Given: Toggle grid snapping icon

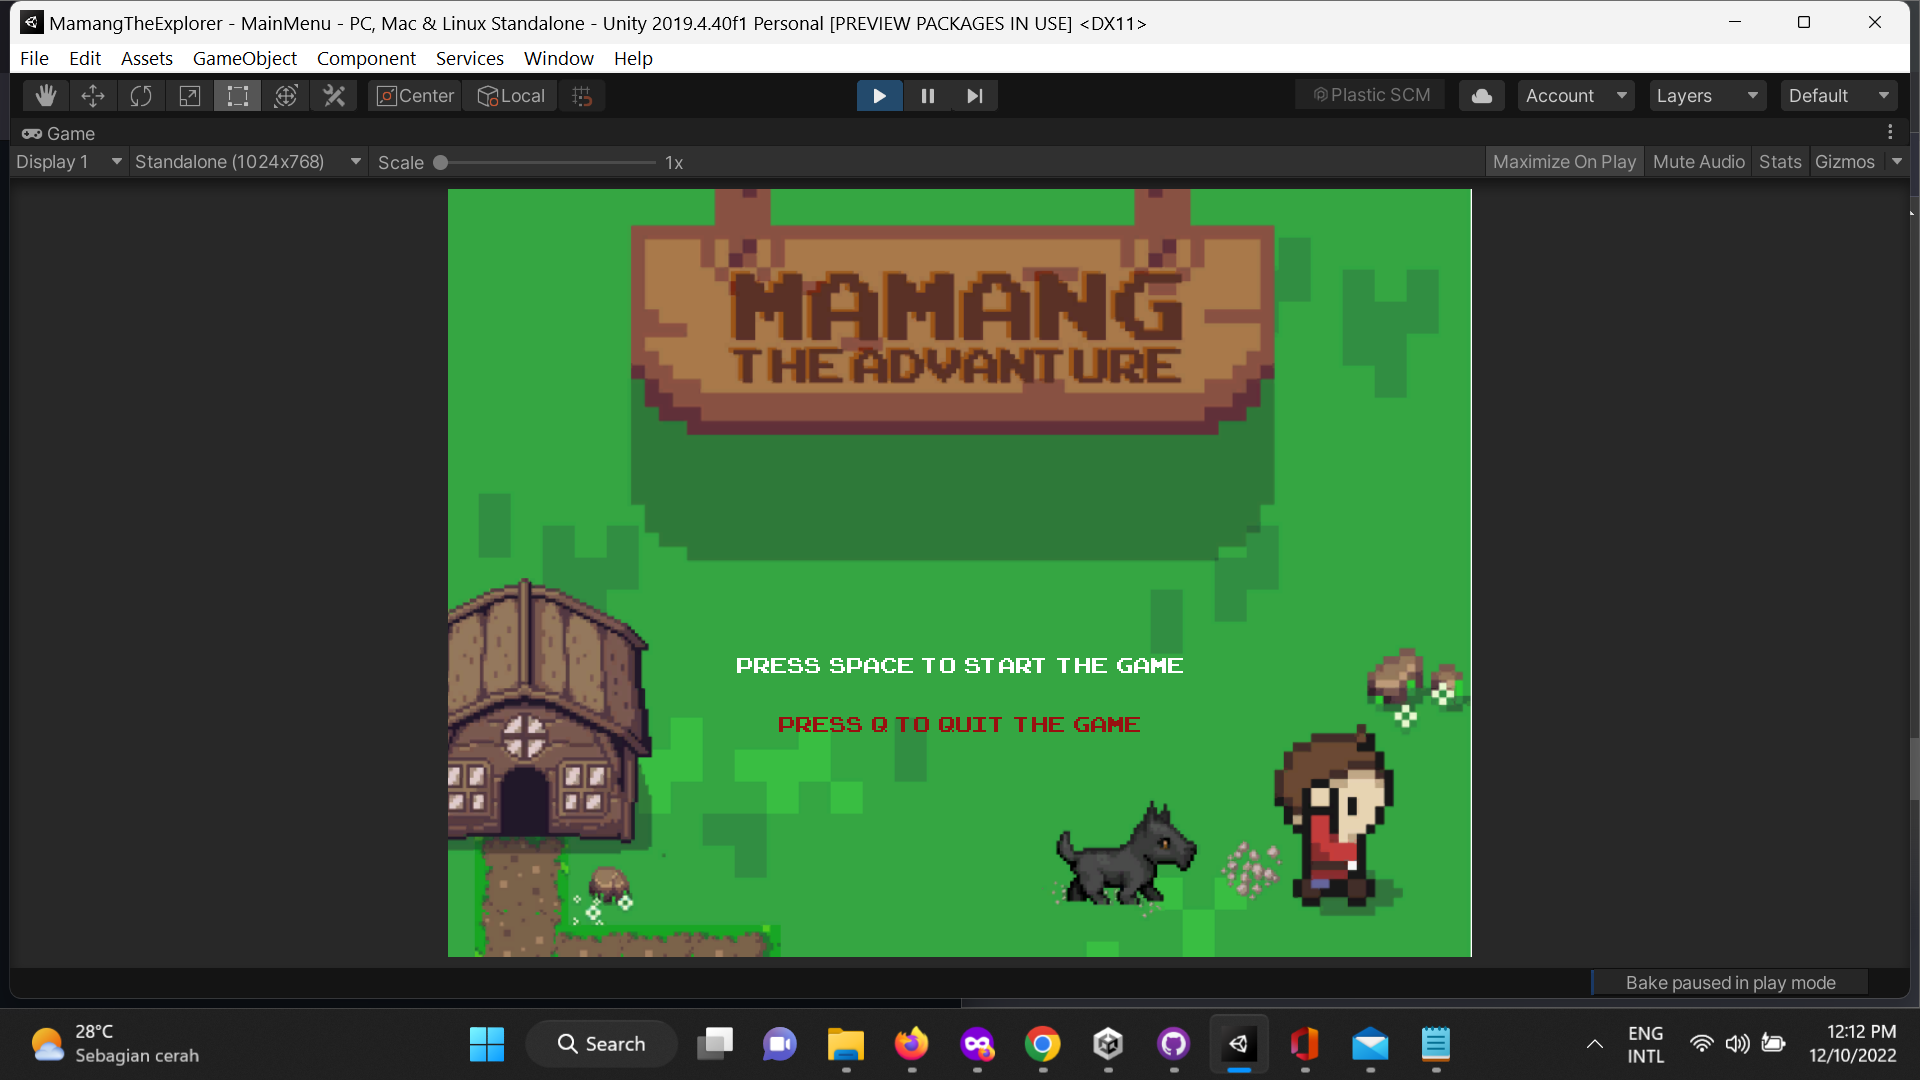Looking at the screenshot, I should point(582,96).
